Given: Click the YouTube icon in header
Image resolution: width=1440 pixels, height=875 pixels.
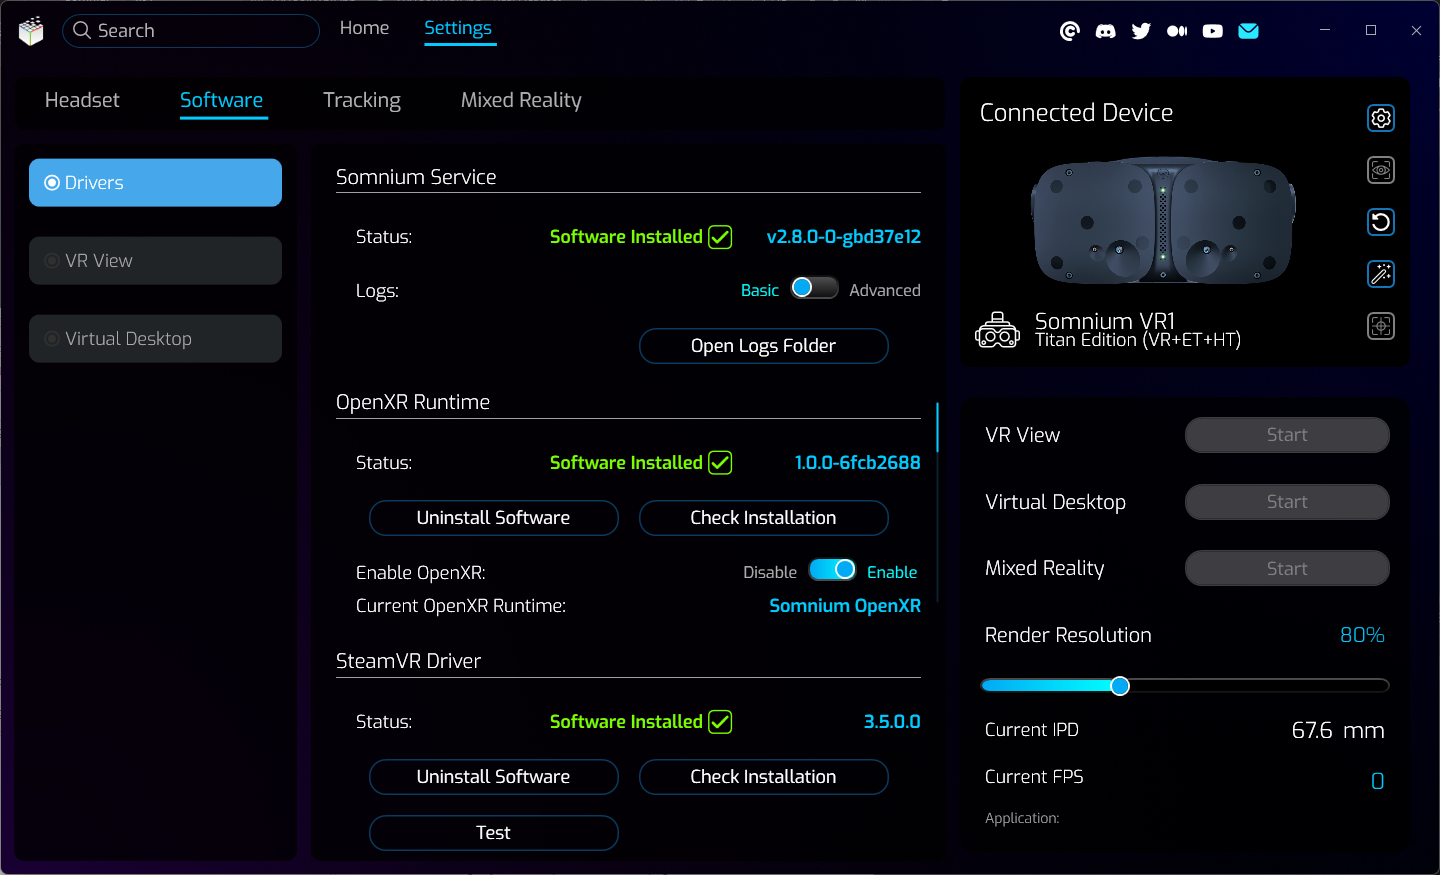Looking at the screenshot, I should (x=1212, y=31).
